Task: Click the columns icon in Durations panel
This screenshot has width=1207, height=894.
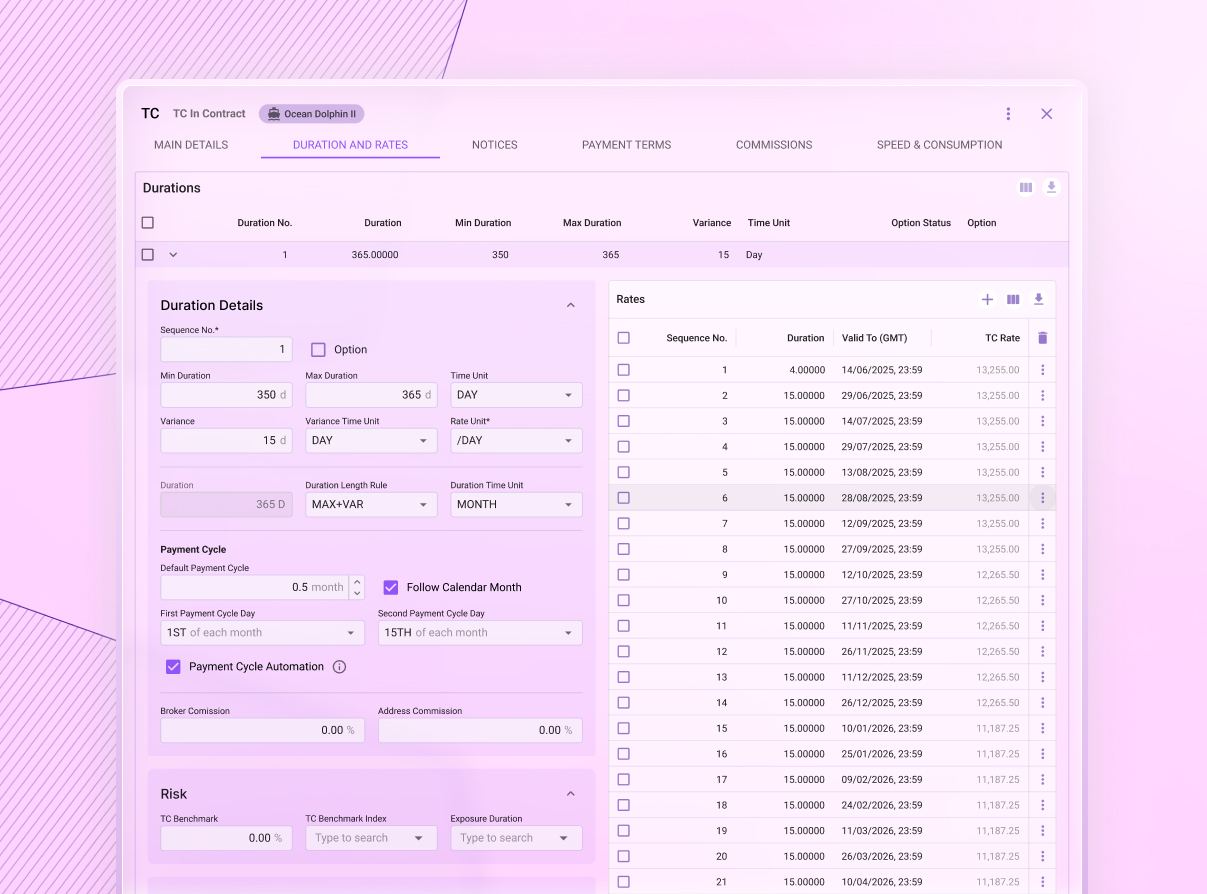Action: pos(1026,187)
